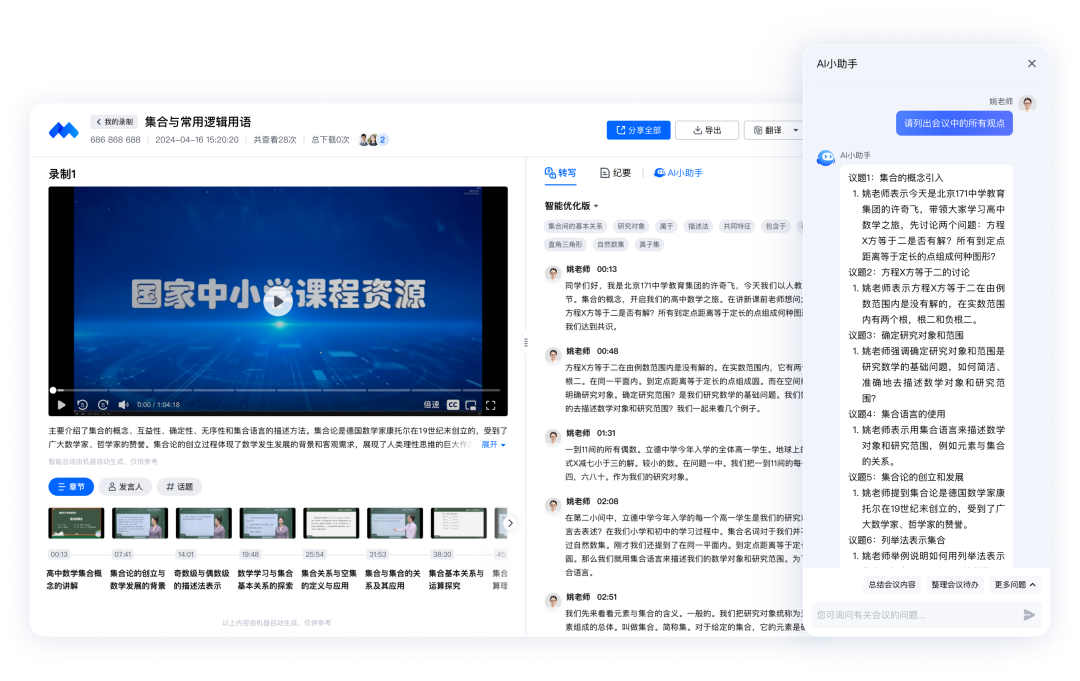Enable CC subtitles on the video
The width and height of the screenshot is (1080, 681).
453,405
